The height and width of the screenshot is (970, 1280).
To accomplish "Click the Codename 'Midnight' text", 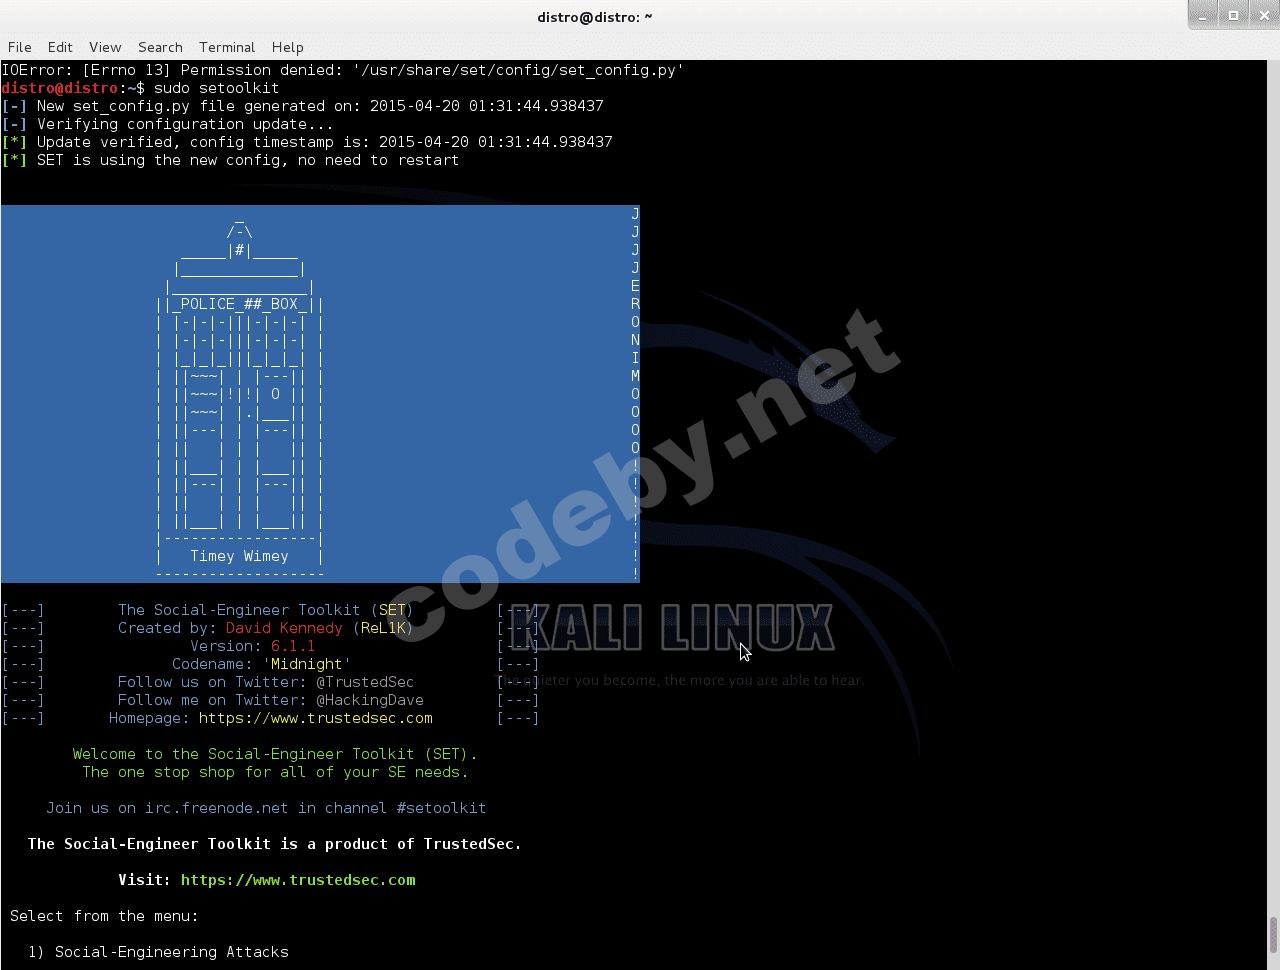I will (261, 664).
